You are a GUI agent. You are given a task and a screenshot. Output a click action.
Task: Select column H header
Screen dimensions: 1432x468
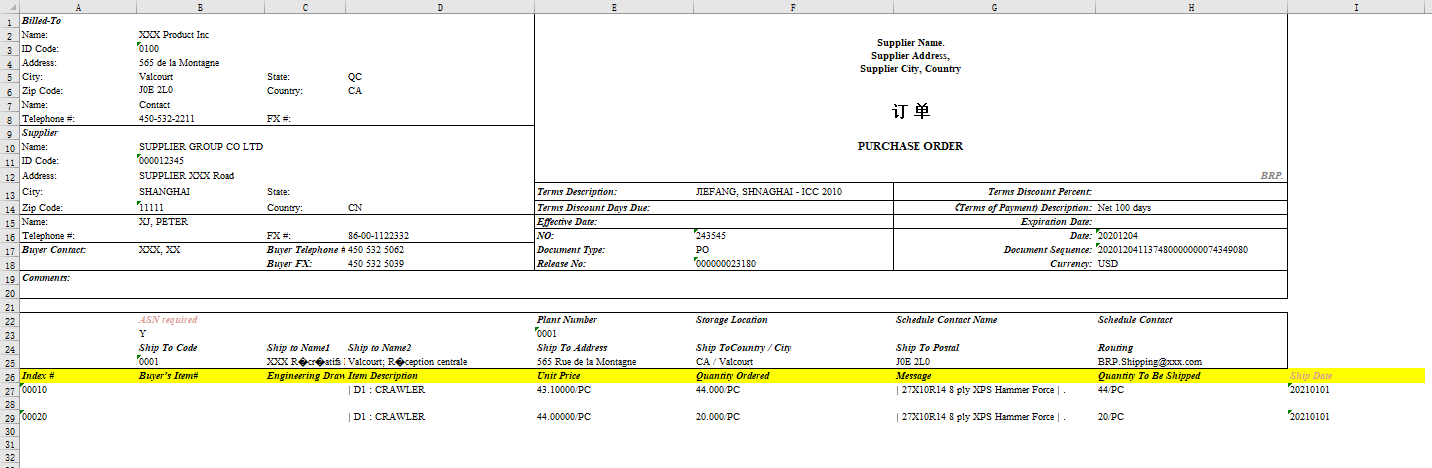pyautogui.click(x=1191, y=7)
